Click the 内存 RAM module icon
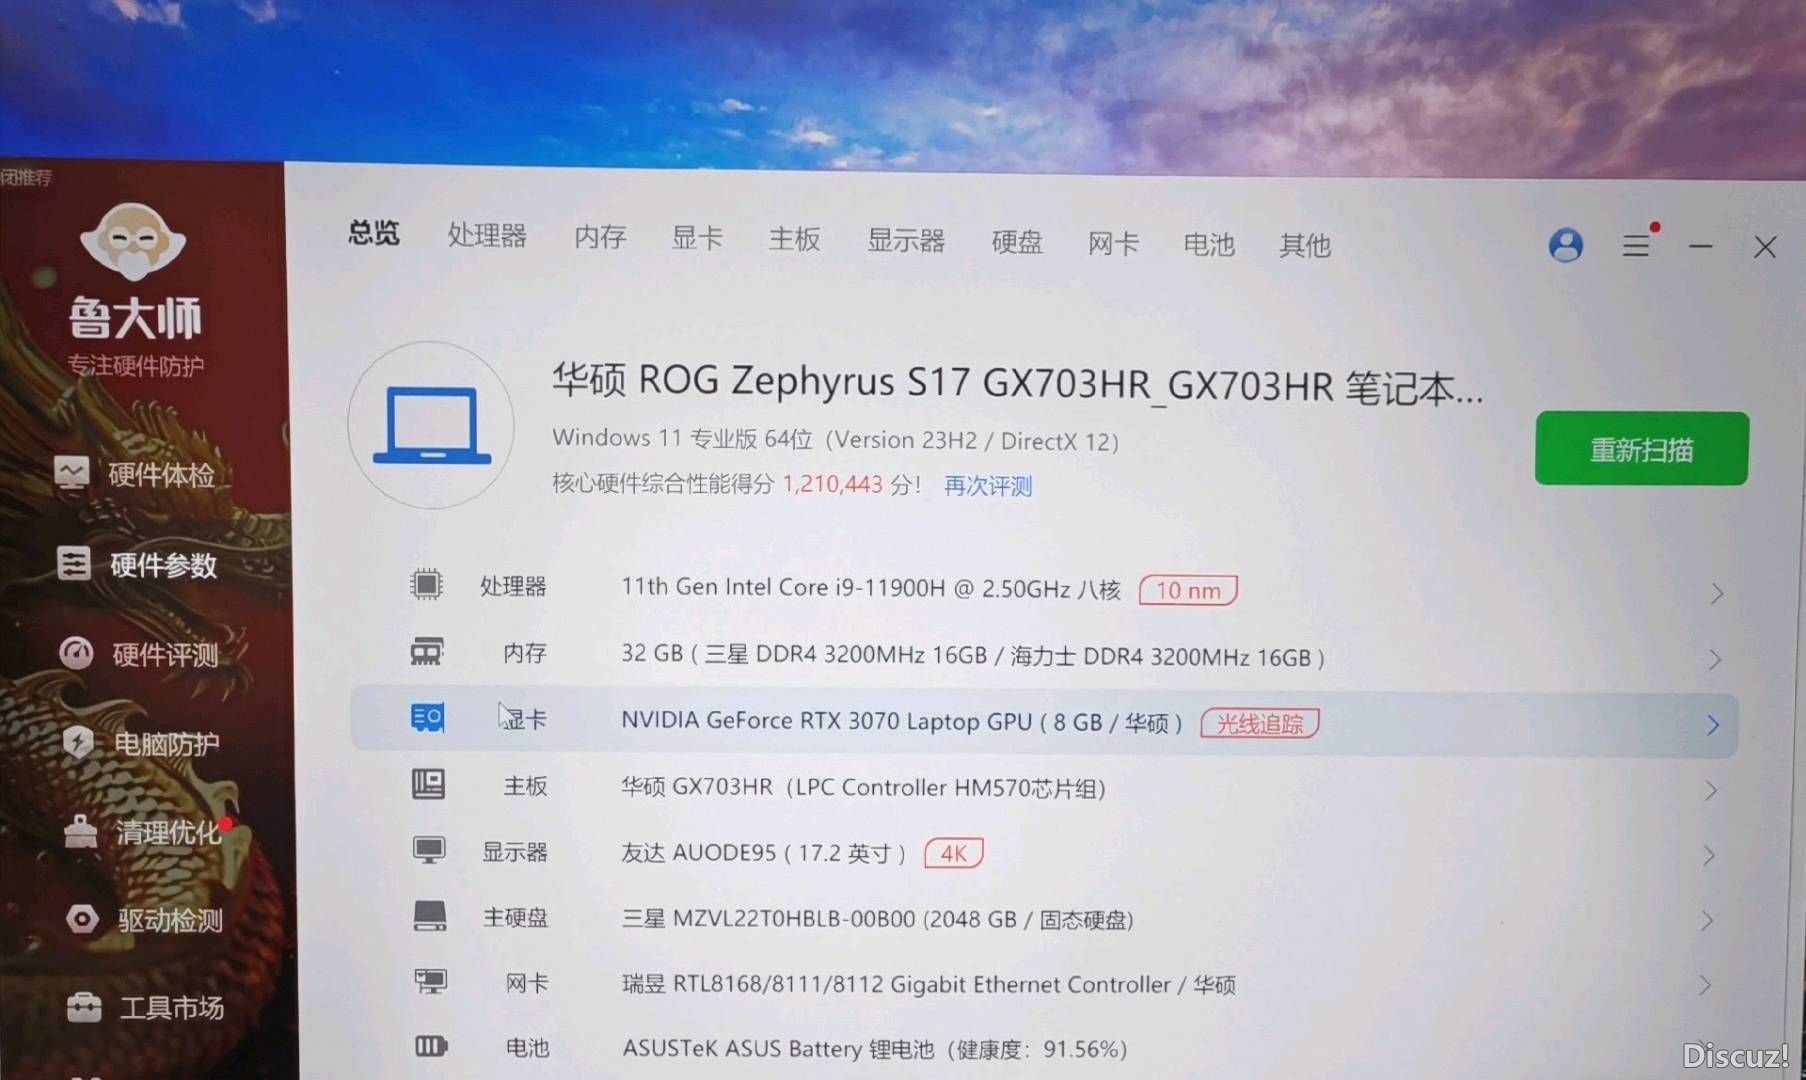 [x=427, y=652]
